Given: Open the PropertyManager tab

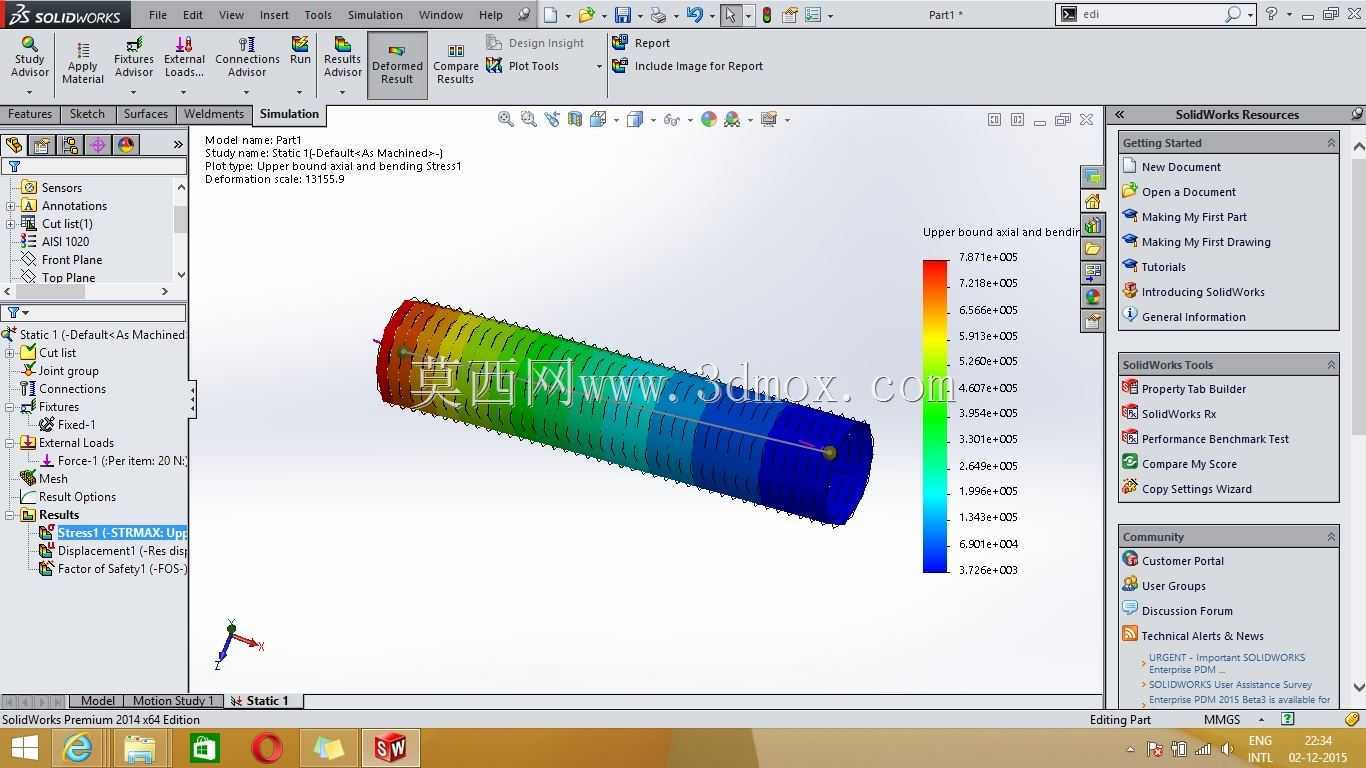Looking at the screenshot, I should click(x=42, y=145).
